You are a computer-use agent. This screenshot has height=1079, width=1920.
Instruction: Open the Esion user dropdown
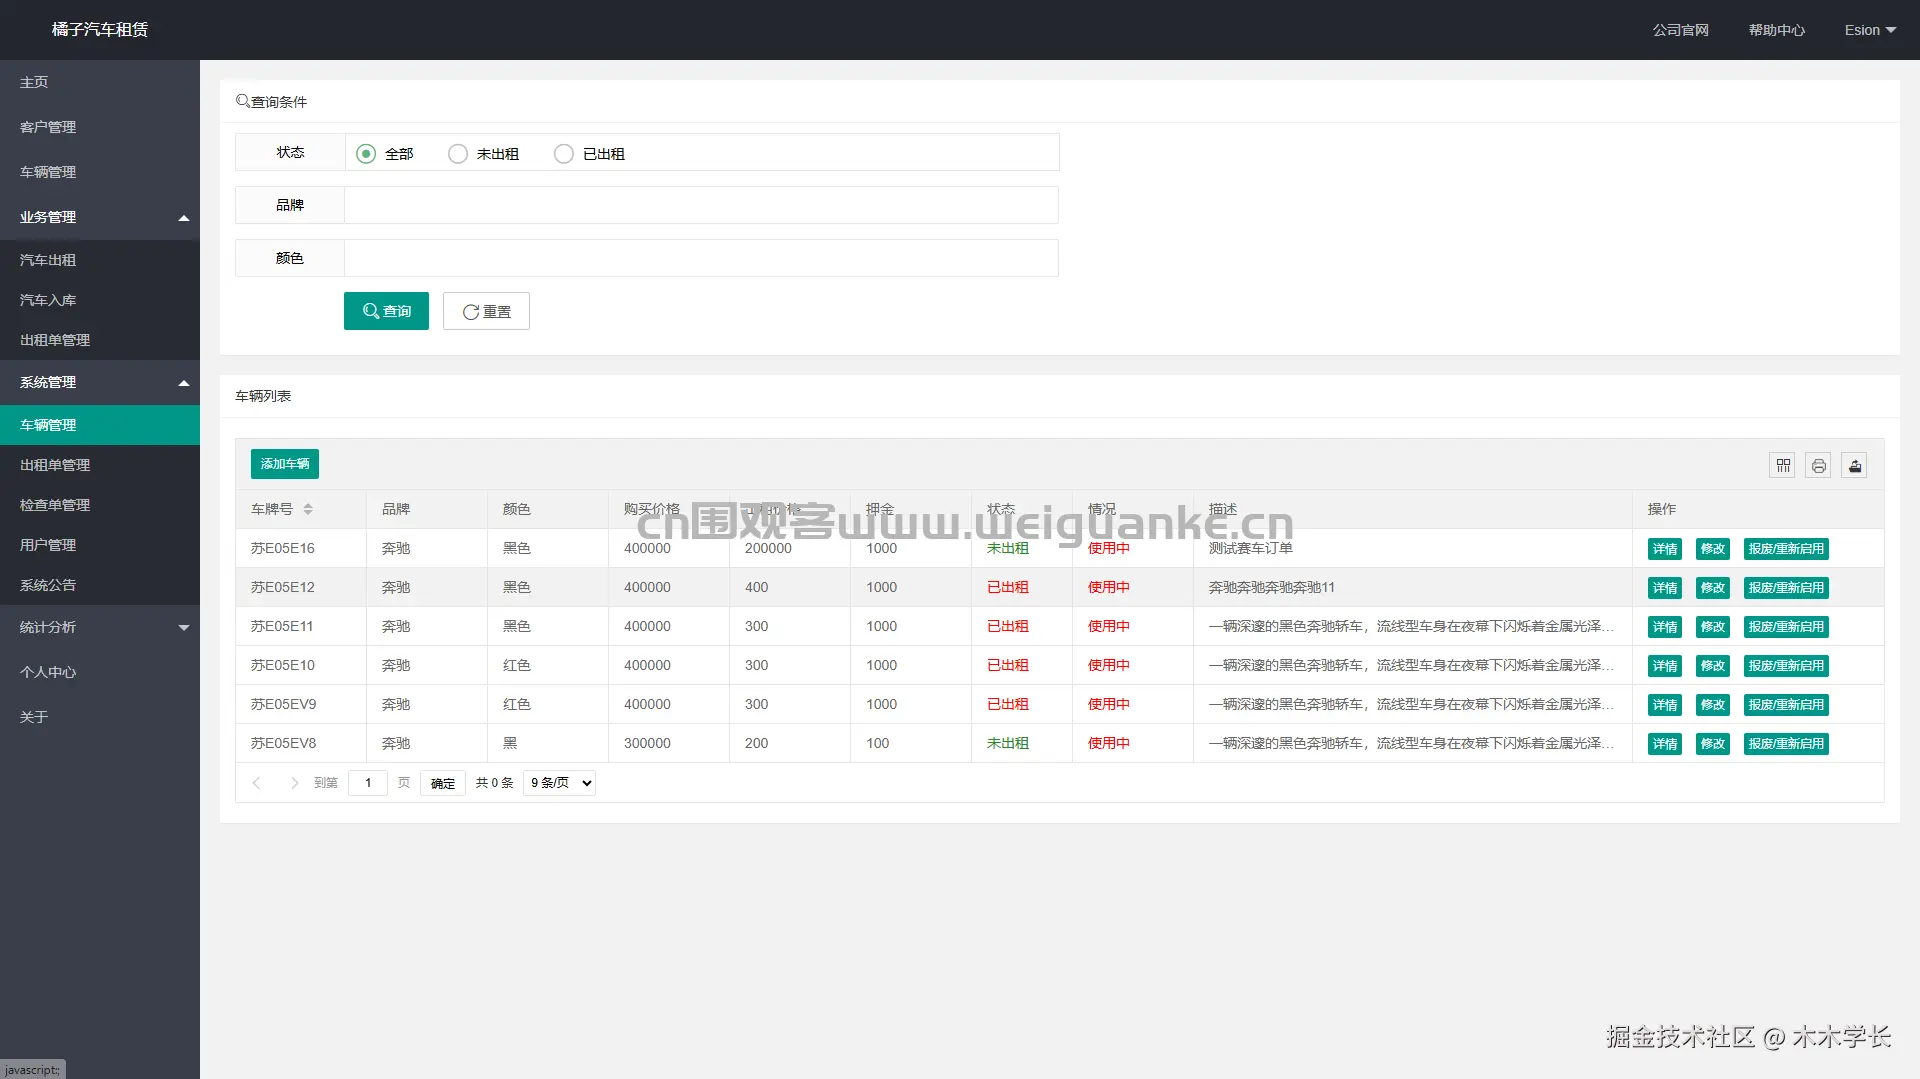click(x=1870, y=30)
